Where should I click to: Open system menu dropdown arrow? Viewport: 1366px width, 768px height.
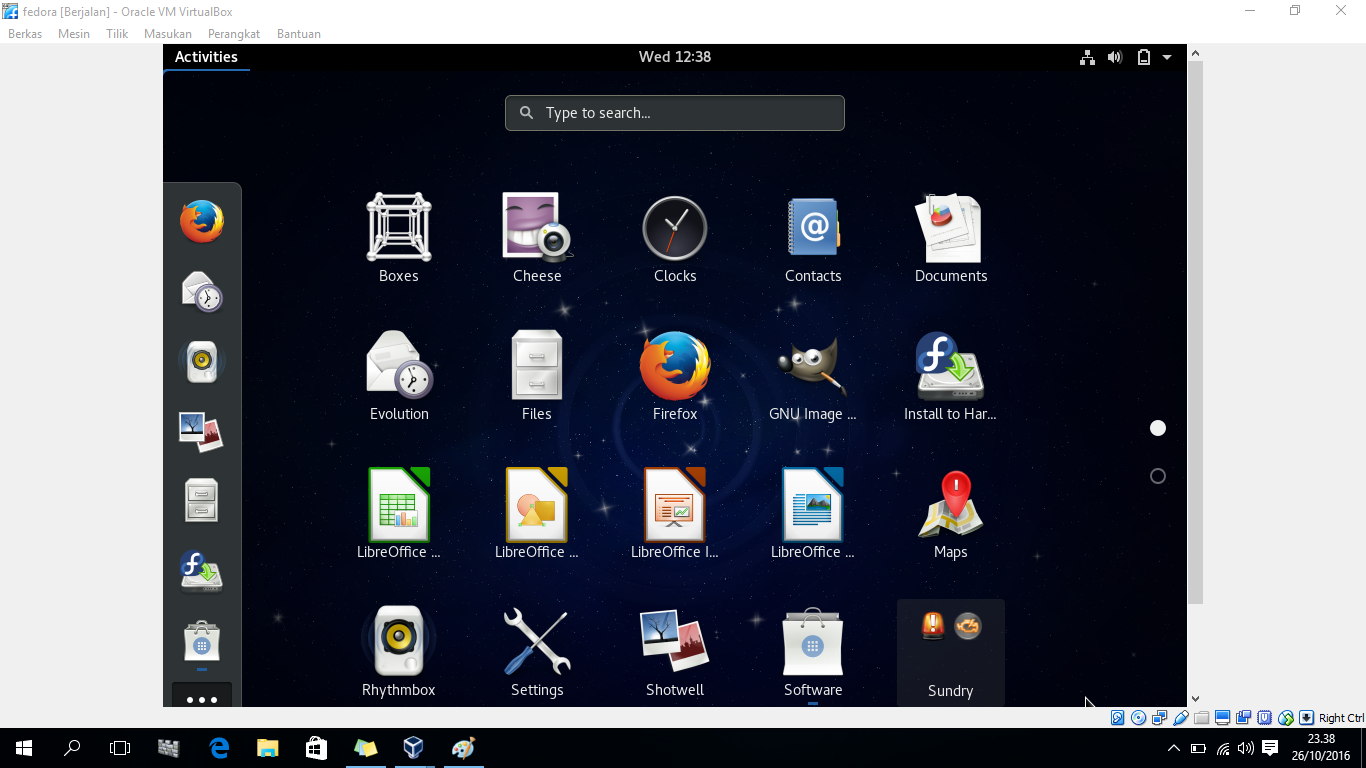pos(1167,58)
